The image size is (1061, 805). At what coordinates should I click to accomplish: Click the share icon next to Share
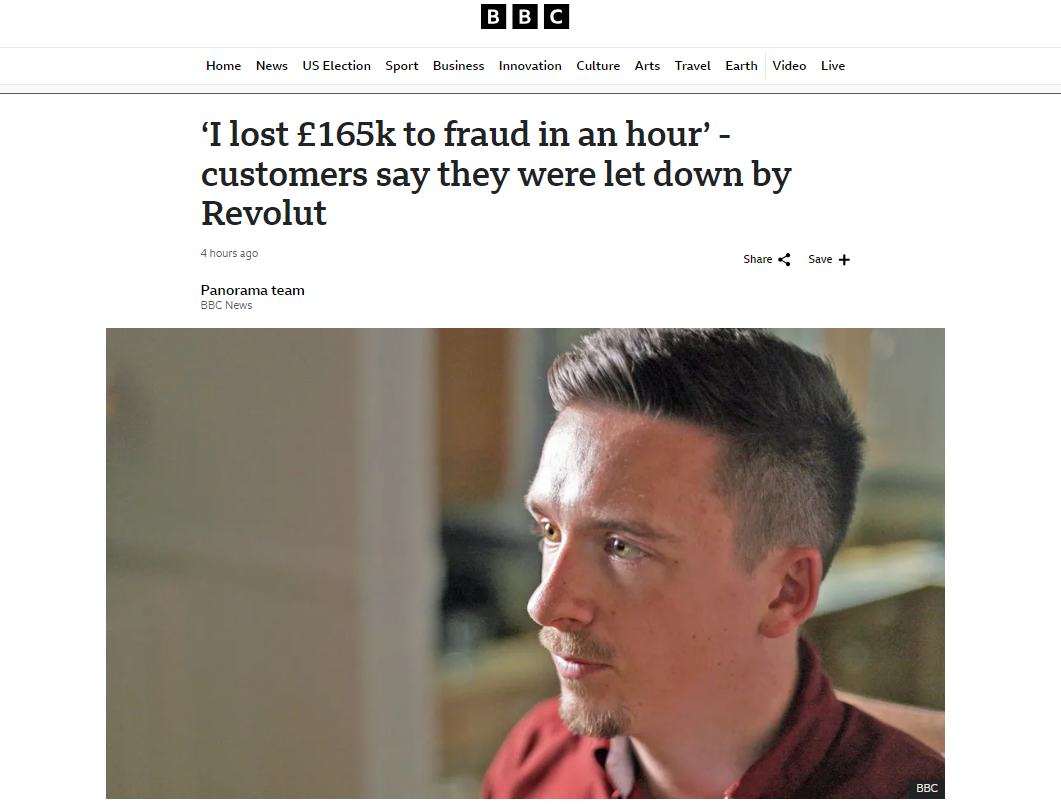coord(784,260)
